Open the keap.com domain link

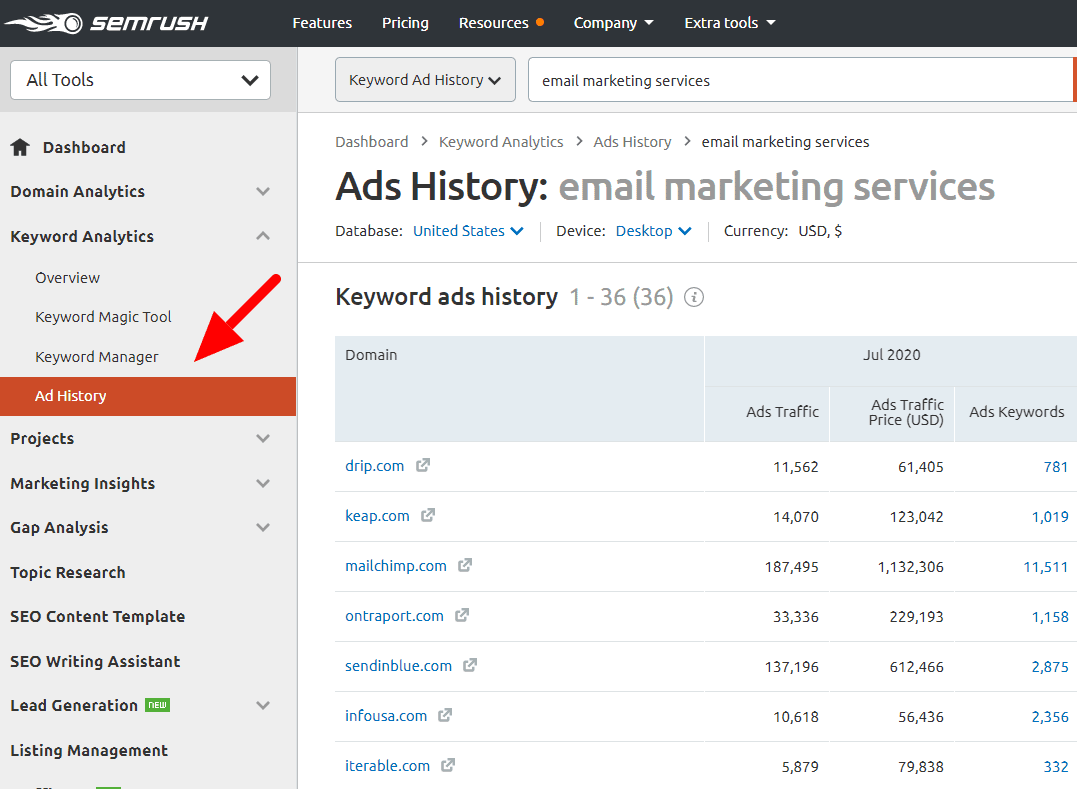(377, 516)
